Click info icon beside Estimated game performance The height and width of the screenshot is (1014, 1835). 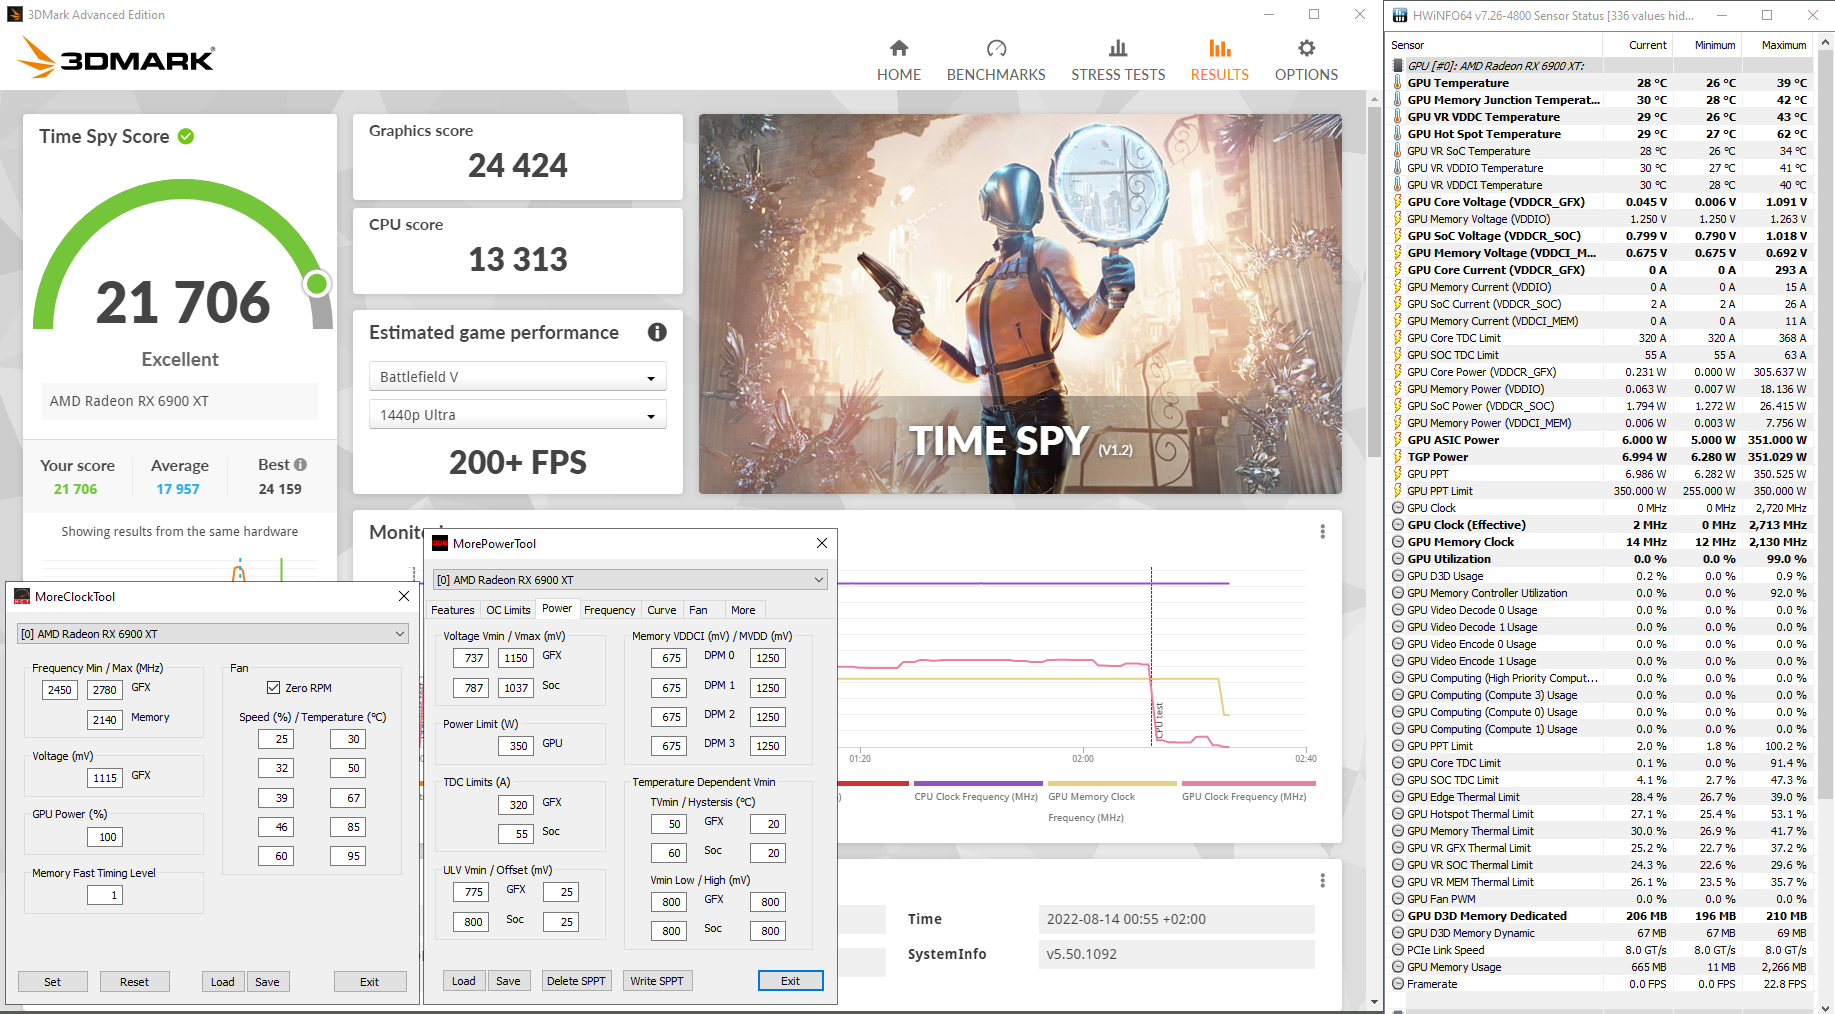[x=657, y=332]
